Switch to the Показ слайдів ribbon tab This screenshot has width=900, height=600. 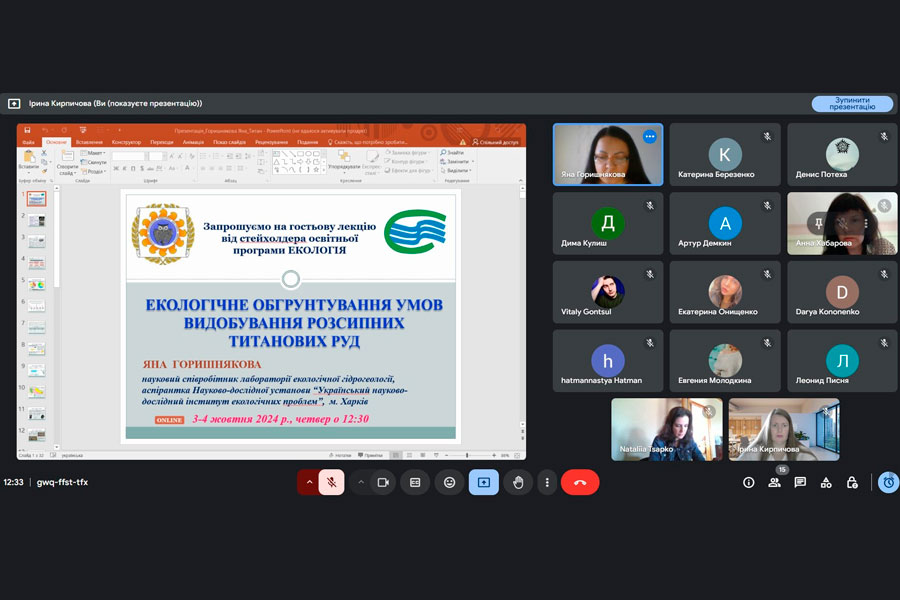(x=230, y=142)
